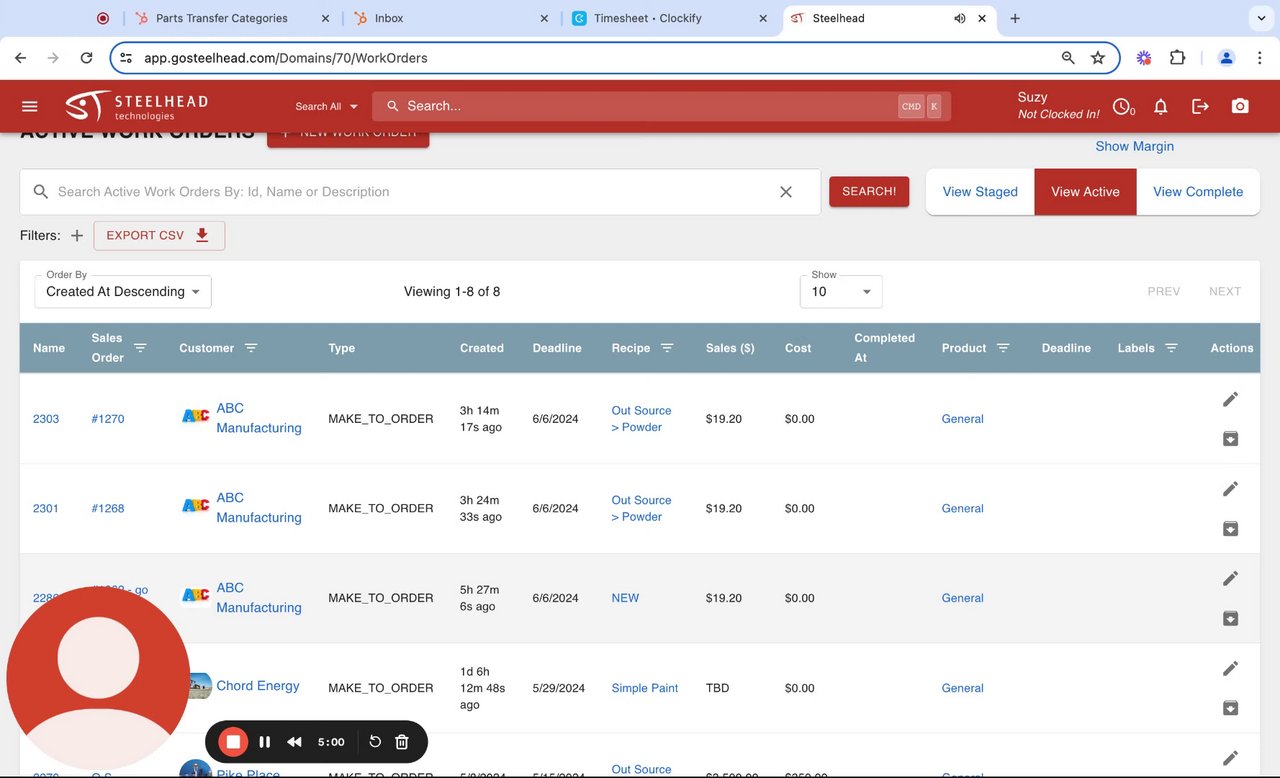Select the View Complete tab

coord(1198,192)
